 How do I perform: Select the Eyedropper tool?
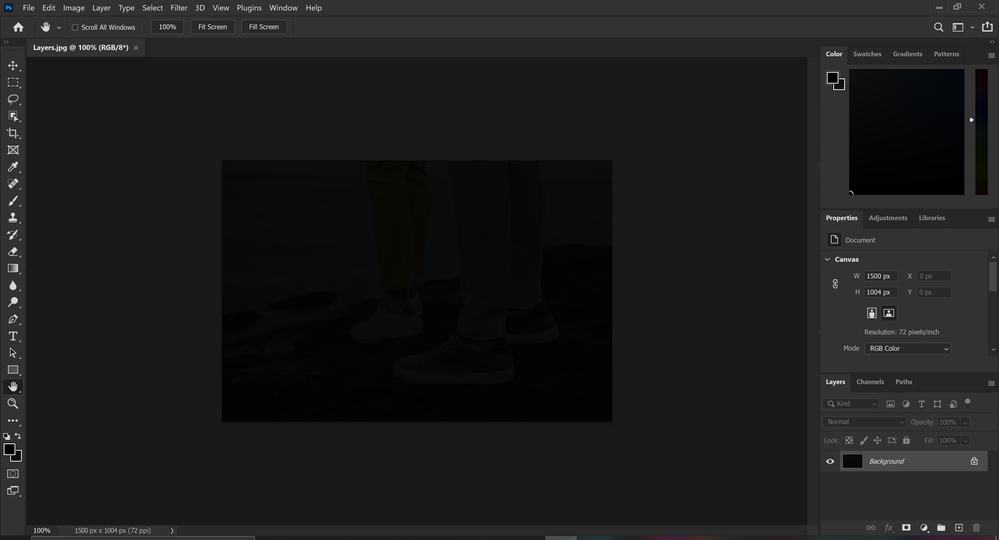tap(13, 167)
